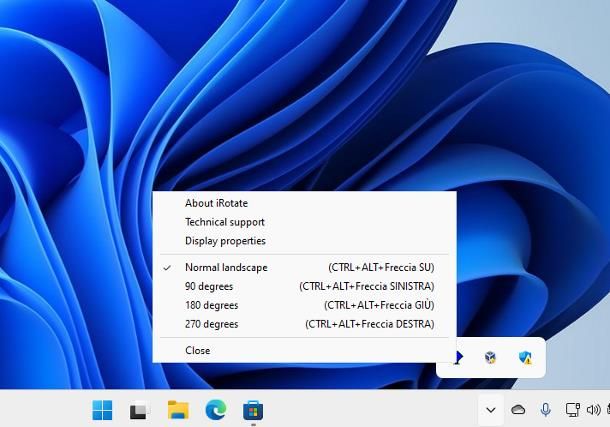Viewport: 610px width, 427px height.
Task: Click the CTRL+ALT+Freccia DESTRA shortcut text
Action: click(370, 324)
